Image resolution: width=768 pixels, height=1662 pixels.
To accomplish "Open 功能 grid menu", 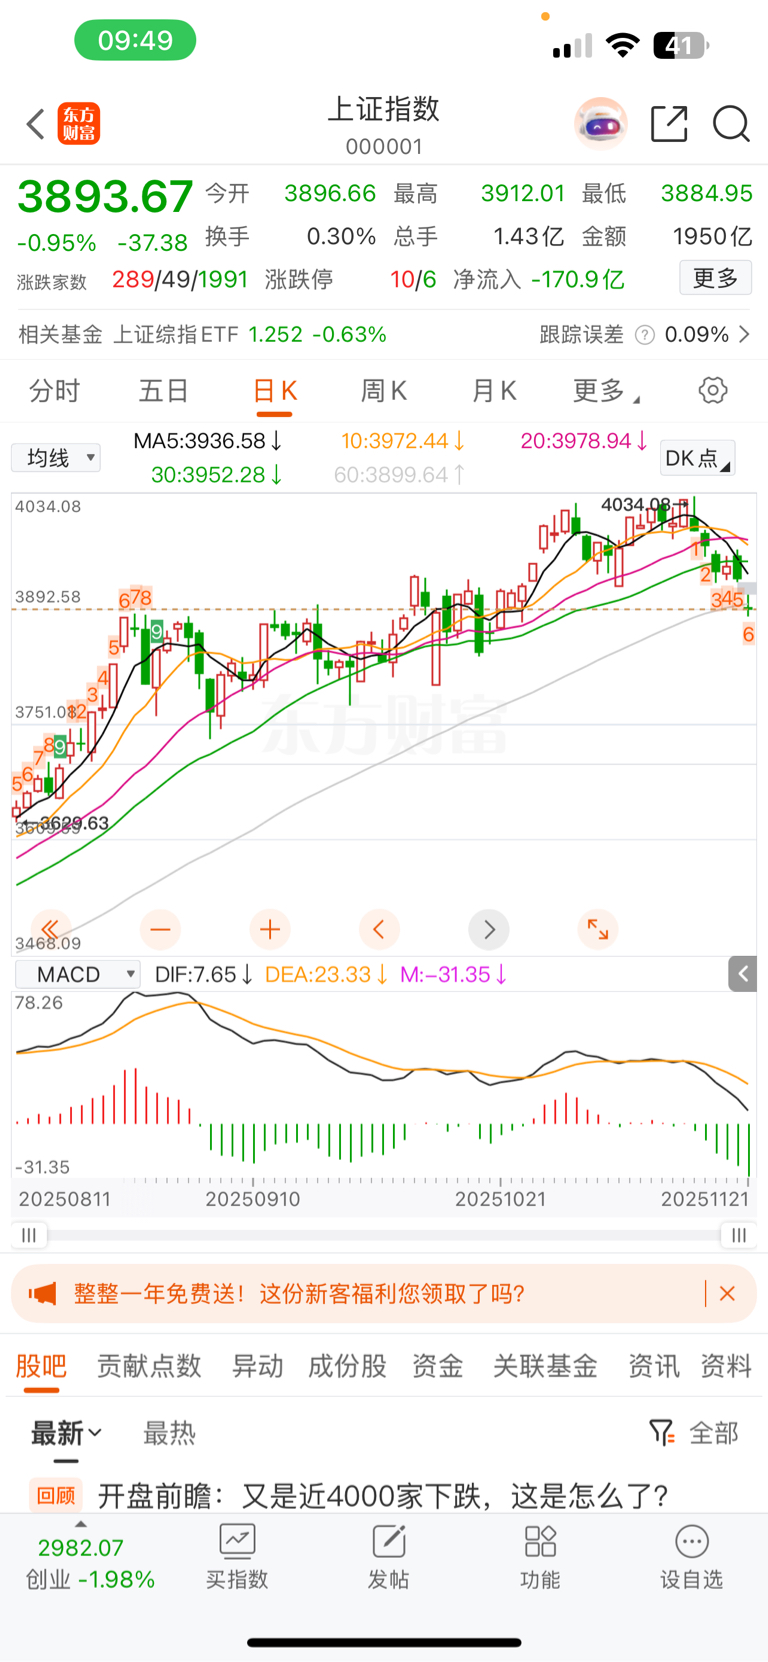I will [x=540, y=1556].
